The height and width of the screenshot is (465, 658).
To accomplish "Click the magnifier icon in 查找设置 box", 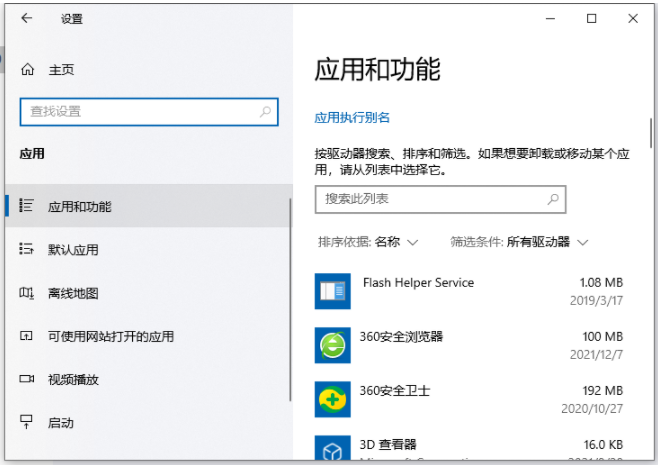I will [264, 112].
